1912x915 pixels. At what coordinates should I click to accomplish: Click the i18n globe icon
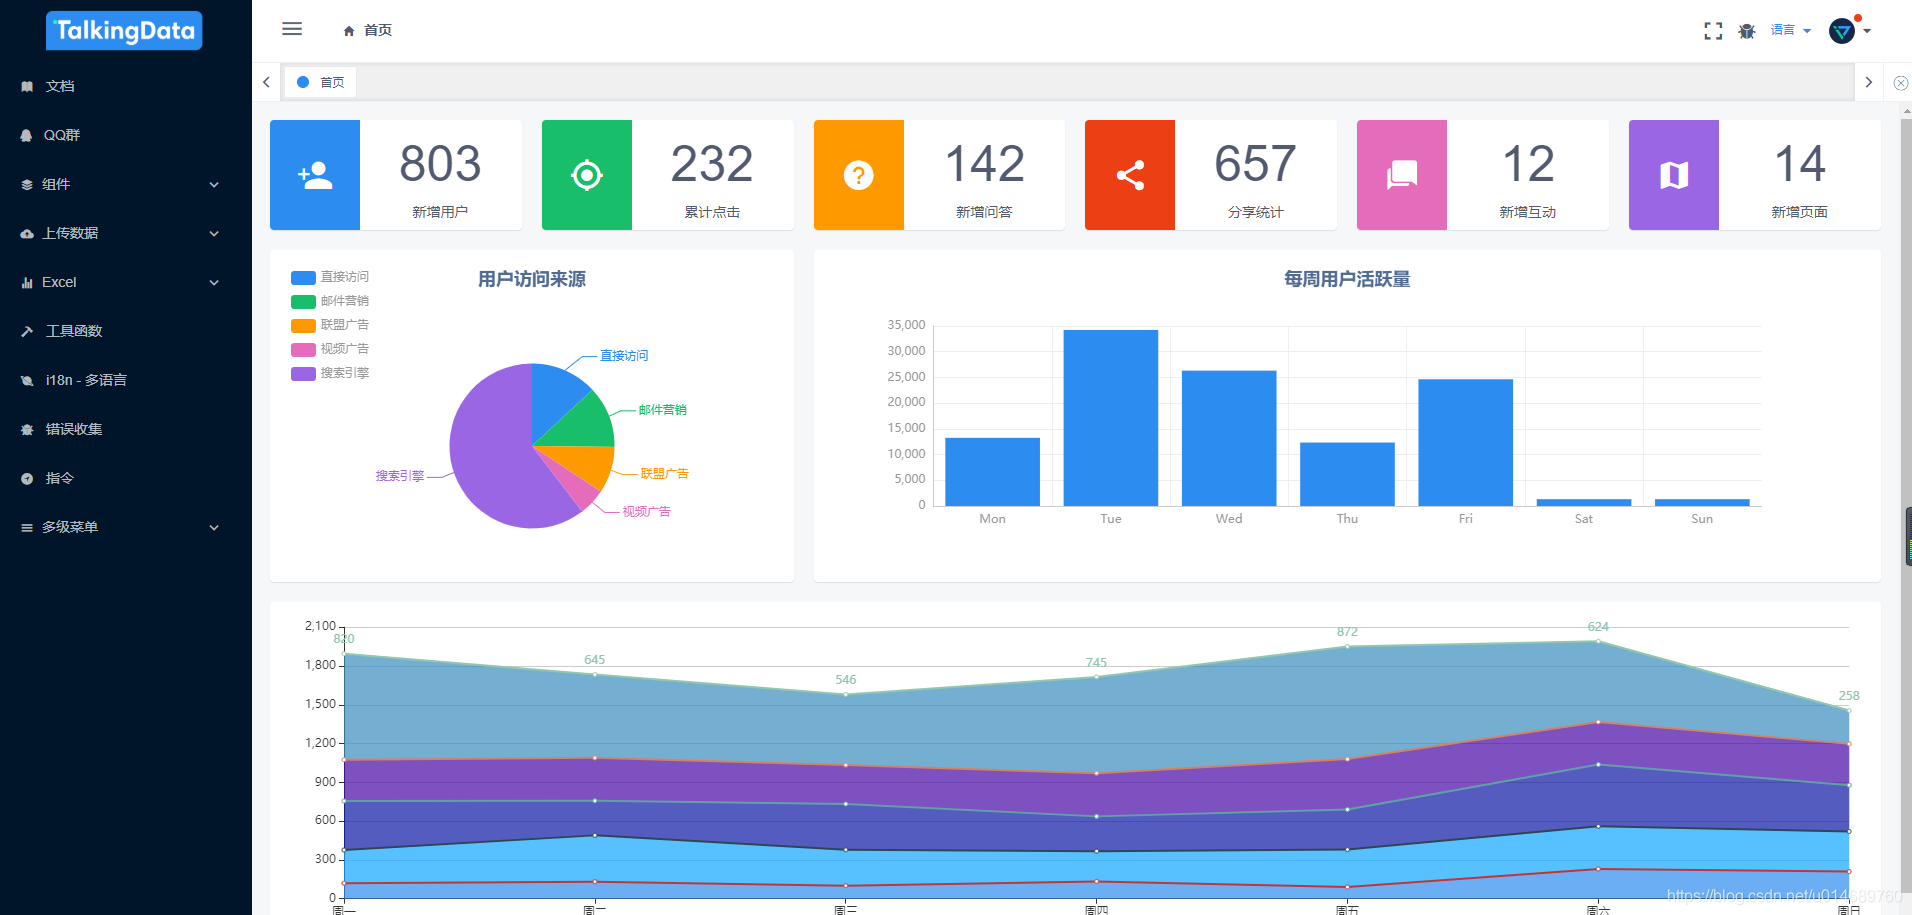(27, 381)
